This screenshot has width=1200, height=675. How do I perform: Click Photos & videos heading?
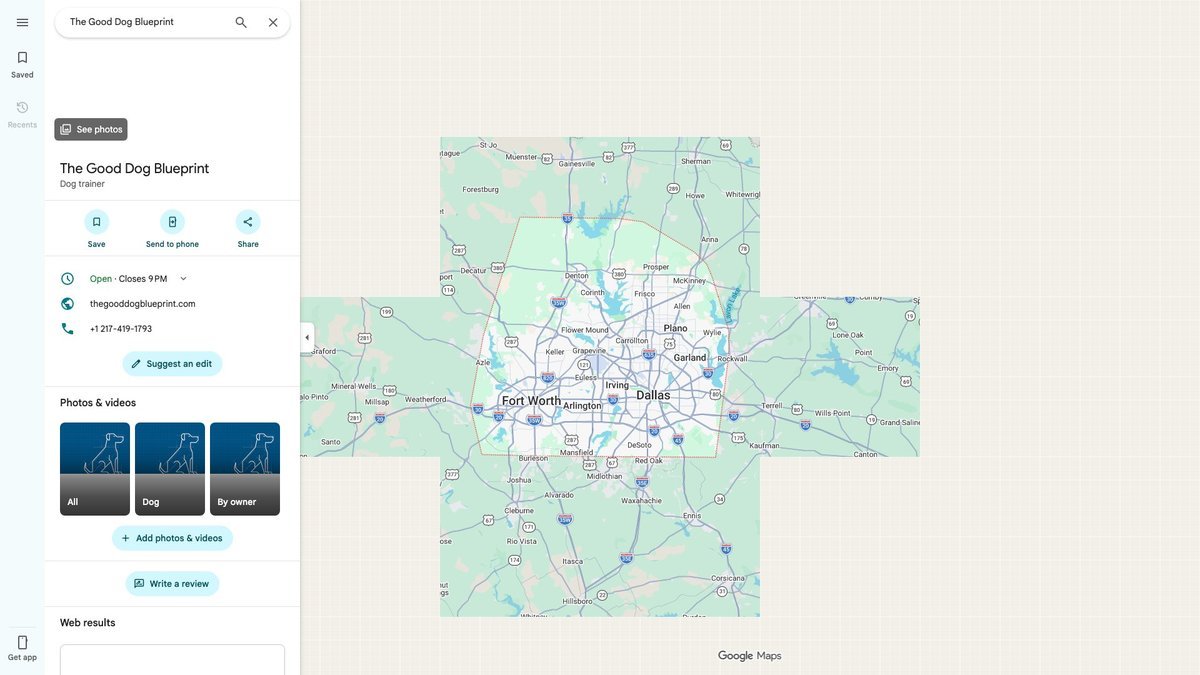click(98, 403)
